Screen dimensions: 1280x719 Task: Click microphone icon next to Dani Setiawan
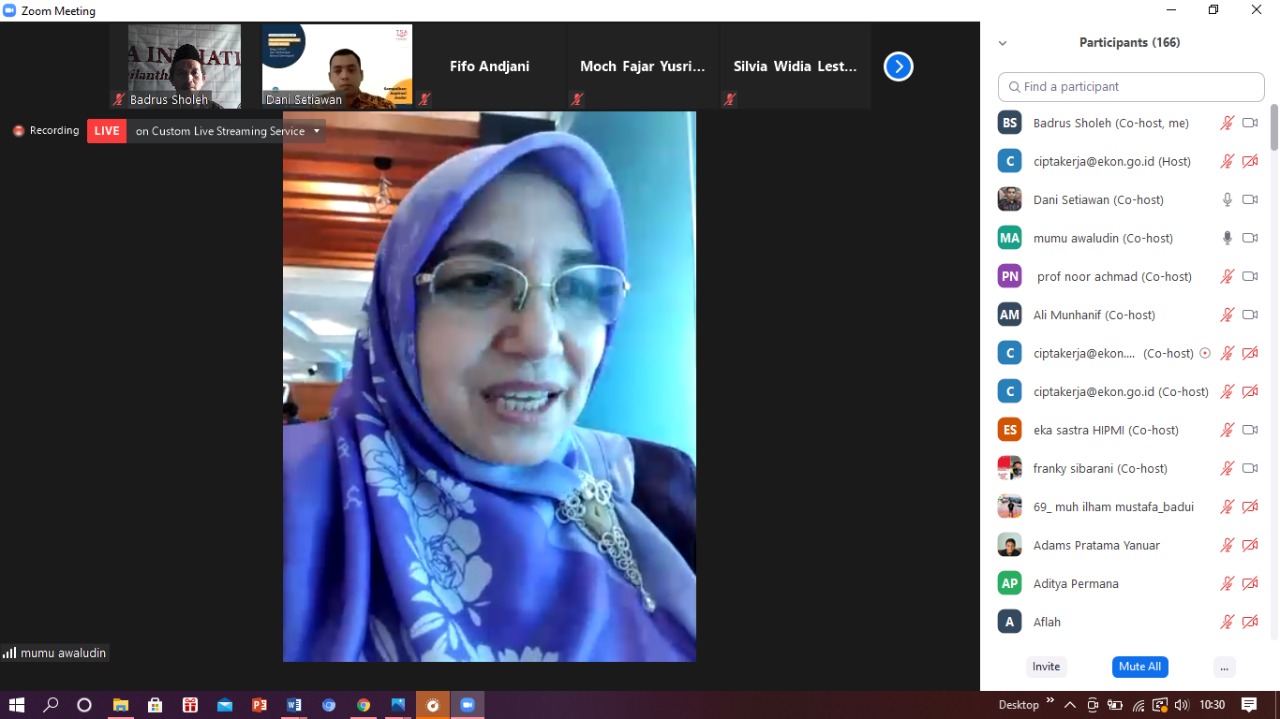(1227, 200)
